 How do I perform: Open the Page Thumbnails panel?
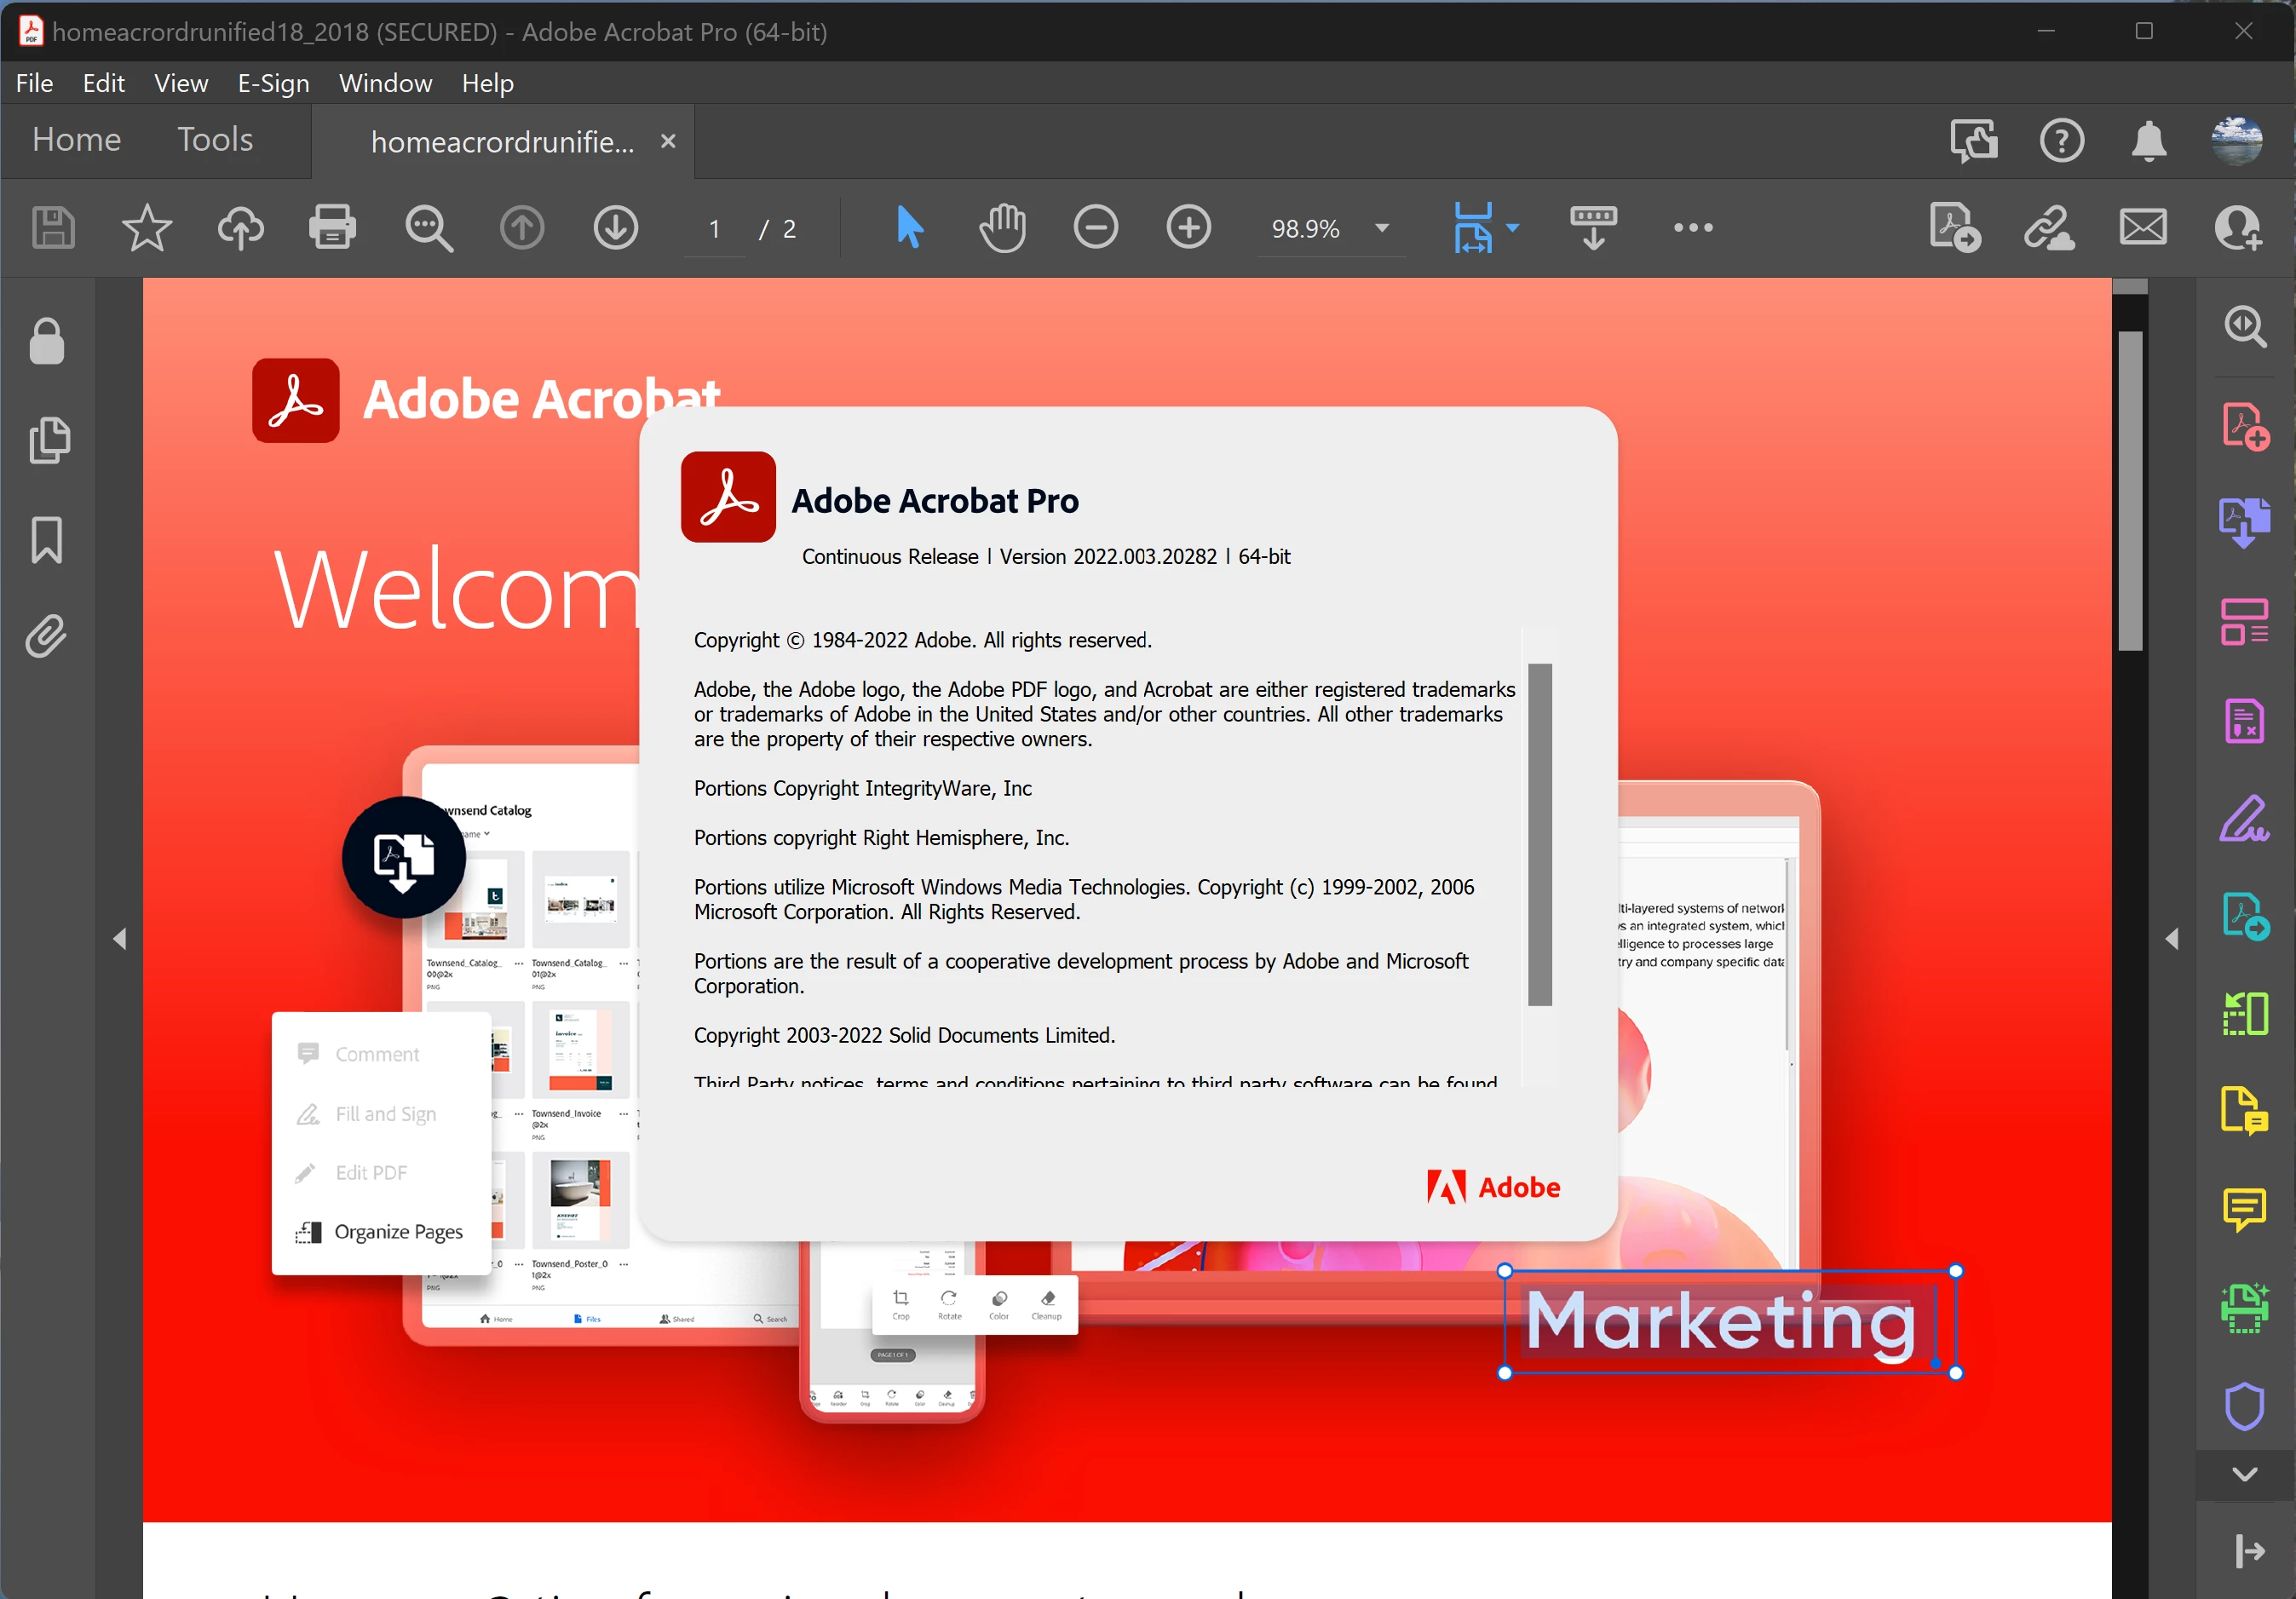pos(48,441)
